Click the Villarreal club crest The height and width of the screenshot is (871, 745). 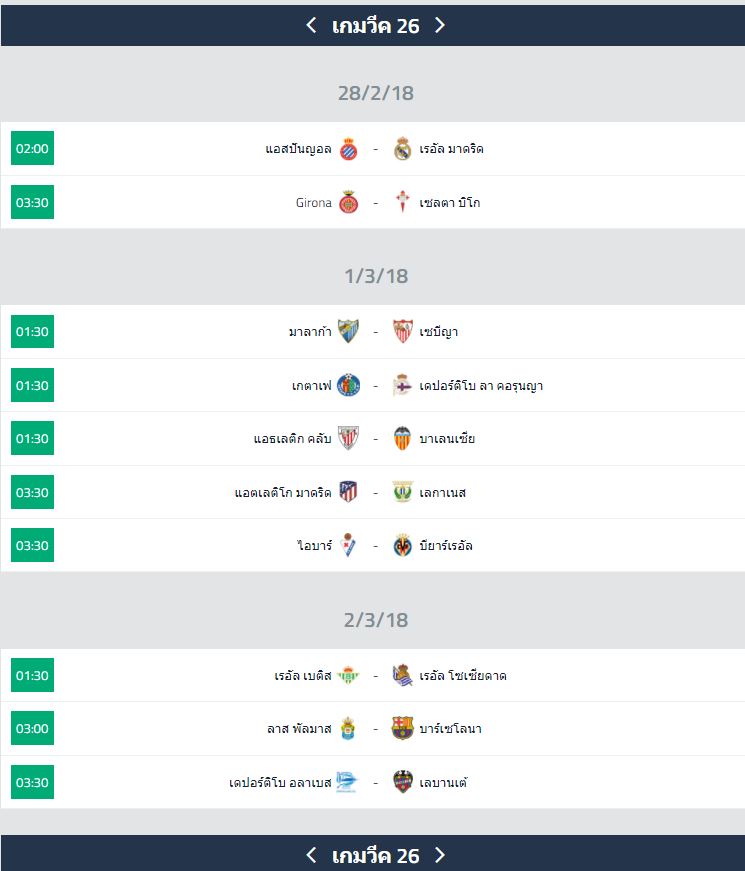[402, 546]
